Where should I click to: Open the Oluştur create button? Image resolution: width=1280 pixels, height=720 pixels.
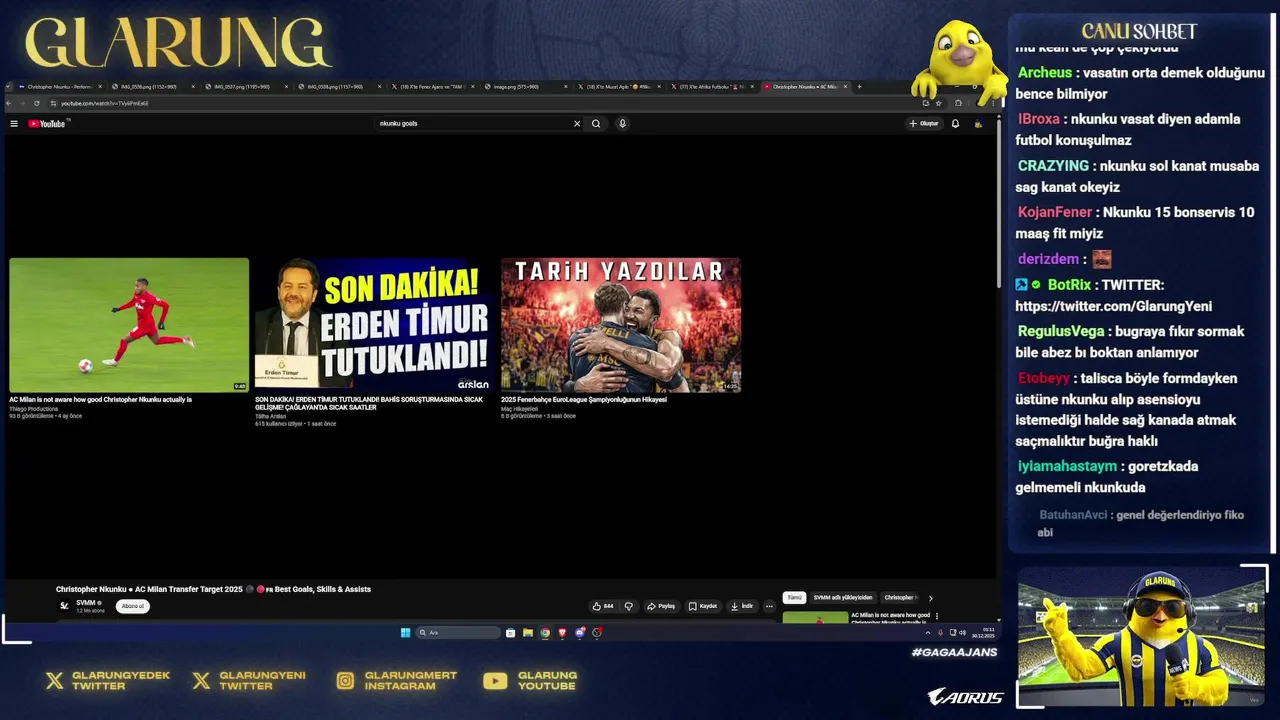pos(924,124)
